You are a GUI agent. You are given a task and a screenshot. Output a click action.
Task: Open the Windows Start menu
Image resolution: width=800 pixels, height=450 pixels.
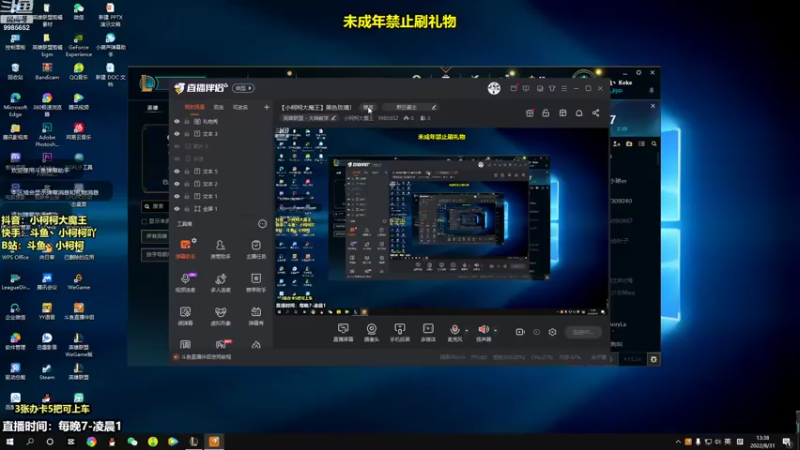(10, 442)
